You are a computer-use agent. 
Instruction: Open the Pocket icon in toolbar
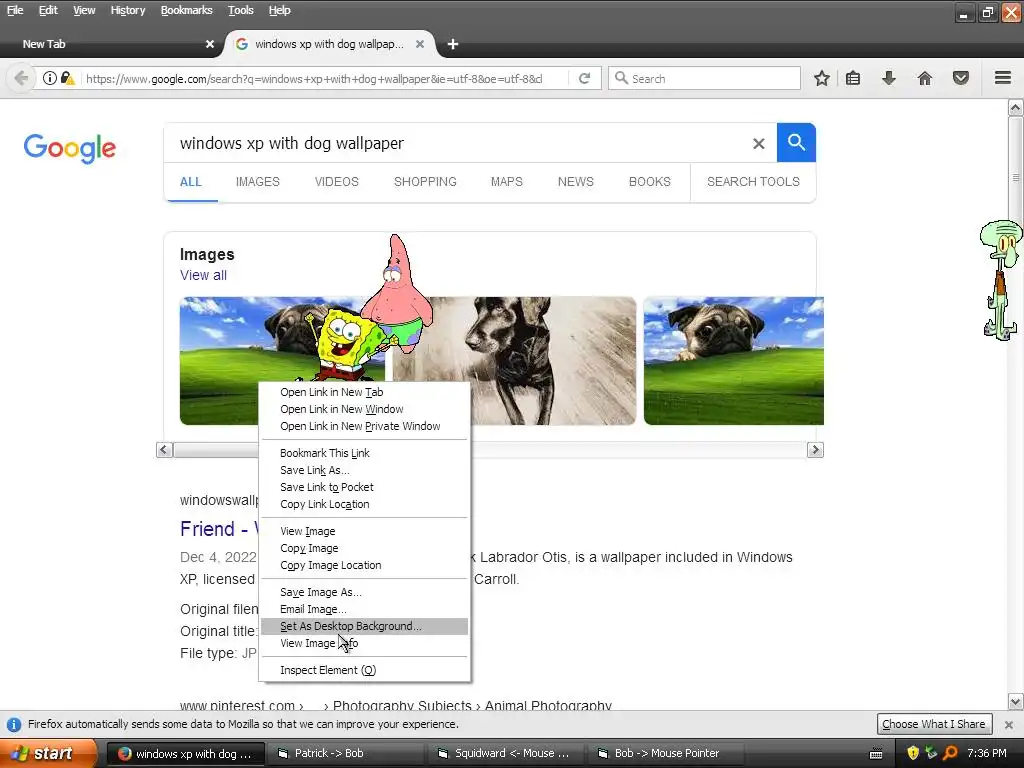[x=961, y=78]
